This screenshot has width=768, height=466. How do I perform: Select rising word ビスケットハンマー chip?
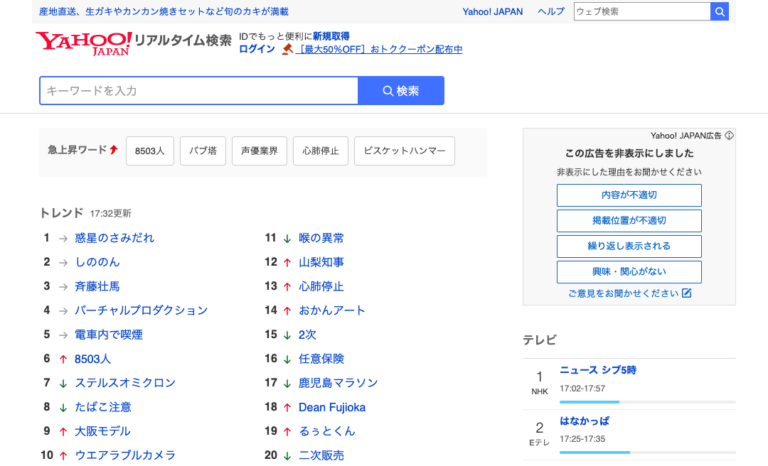405,151
